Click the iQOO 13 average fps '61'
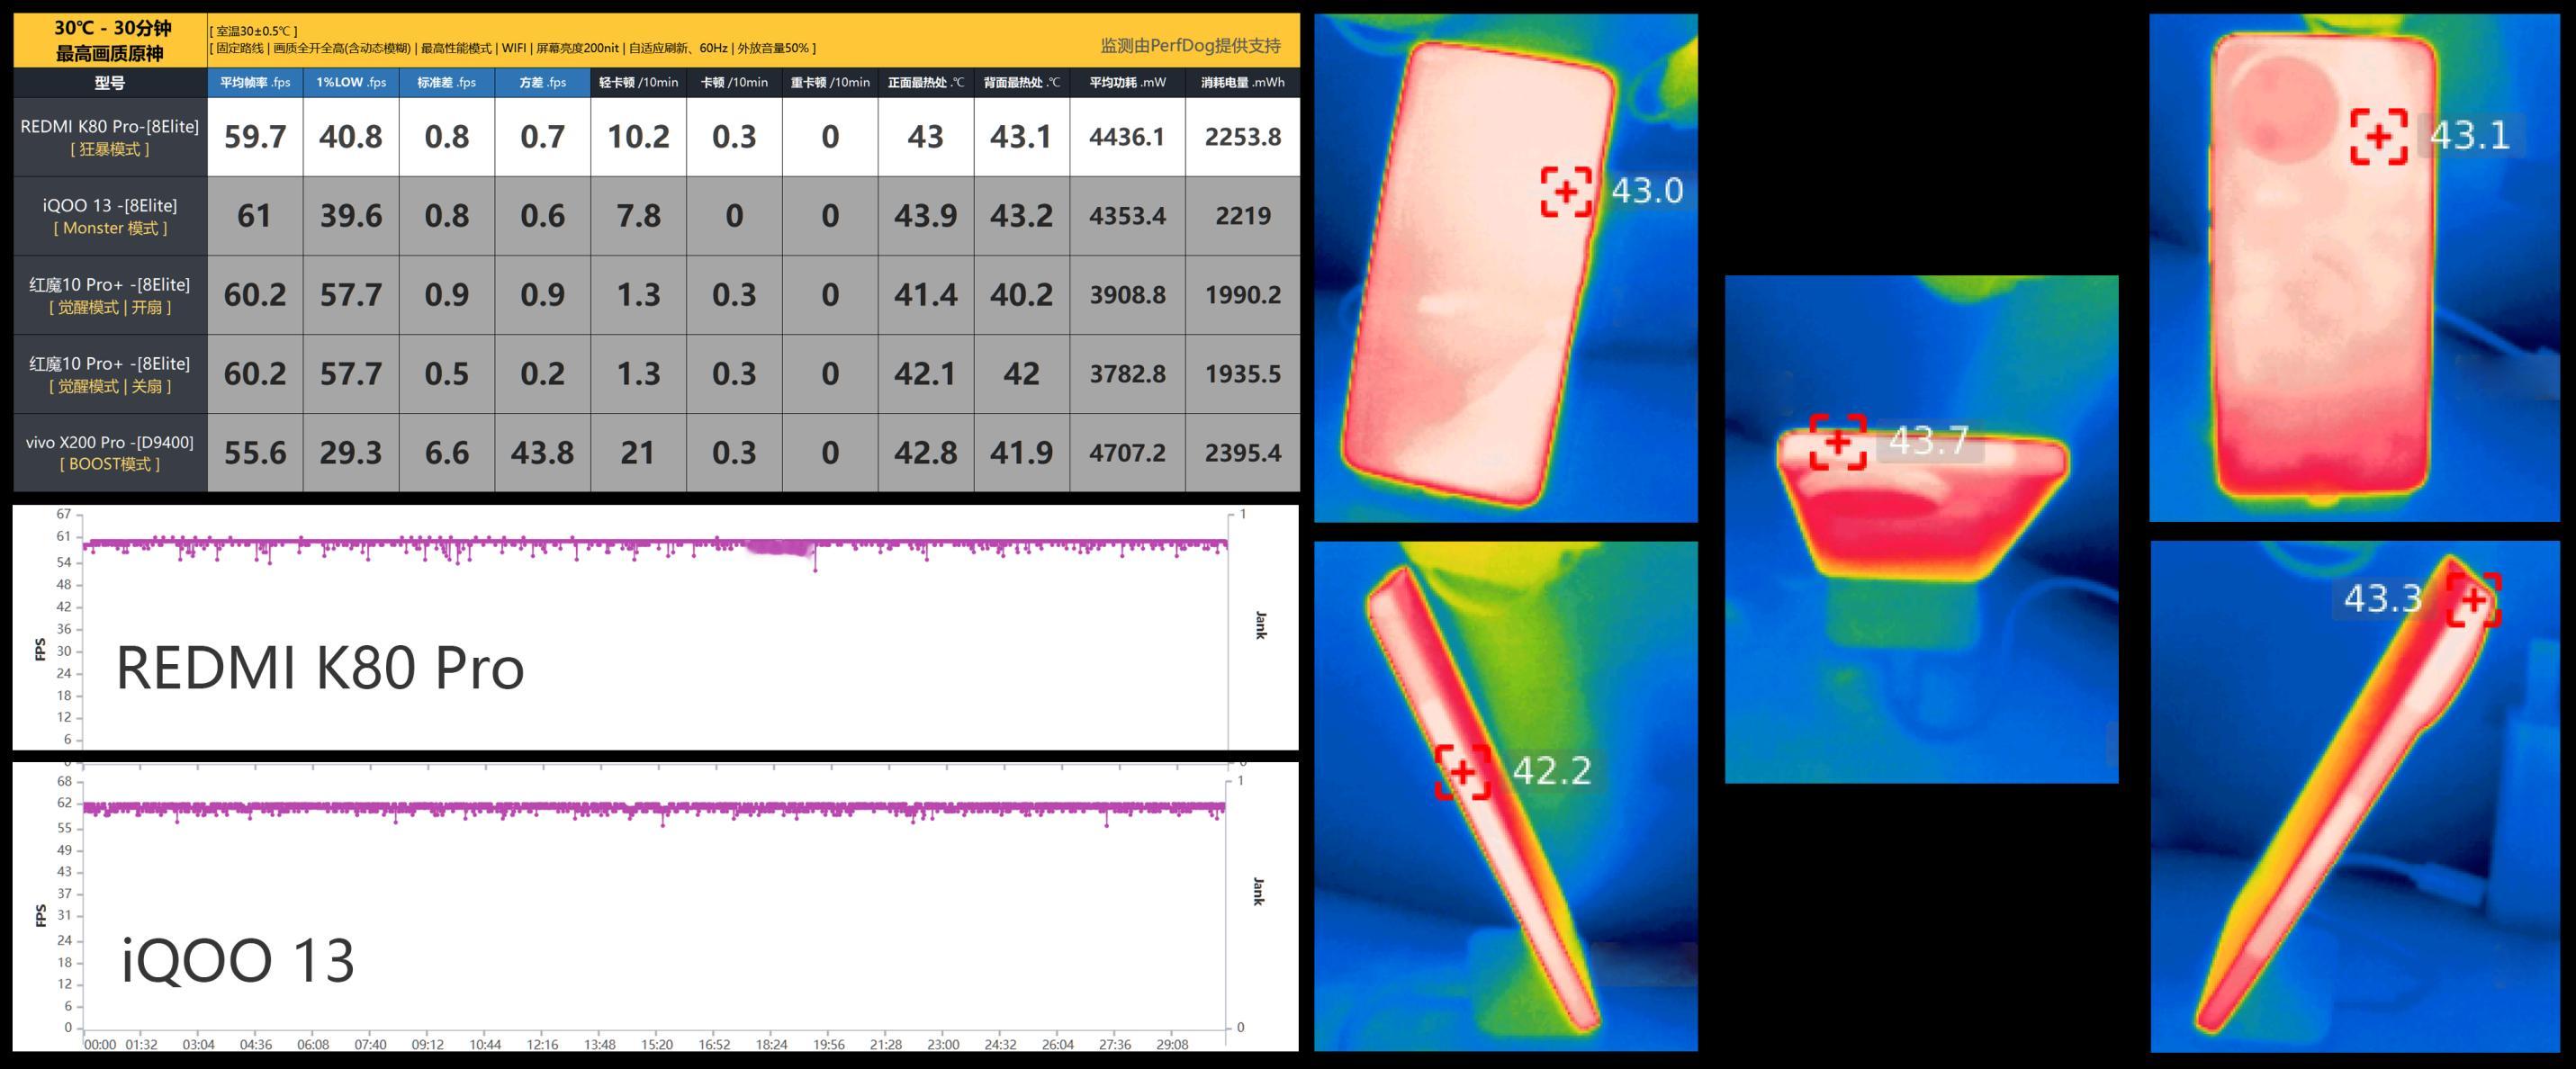This screenshot has width=2576, height=1069. 254,216
